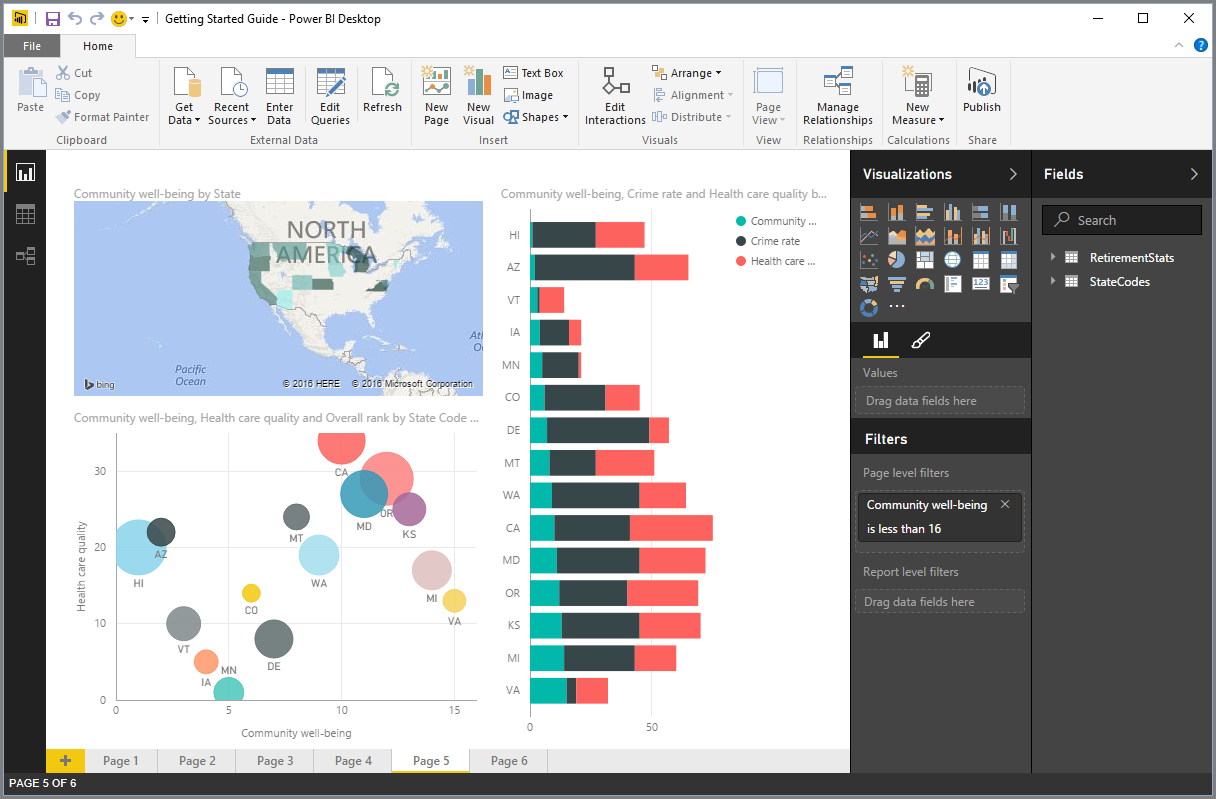Select the pie chart visualization icon

896,260
